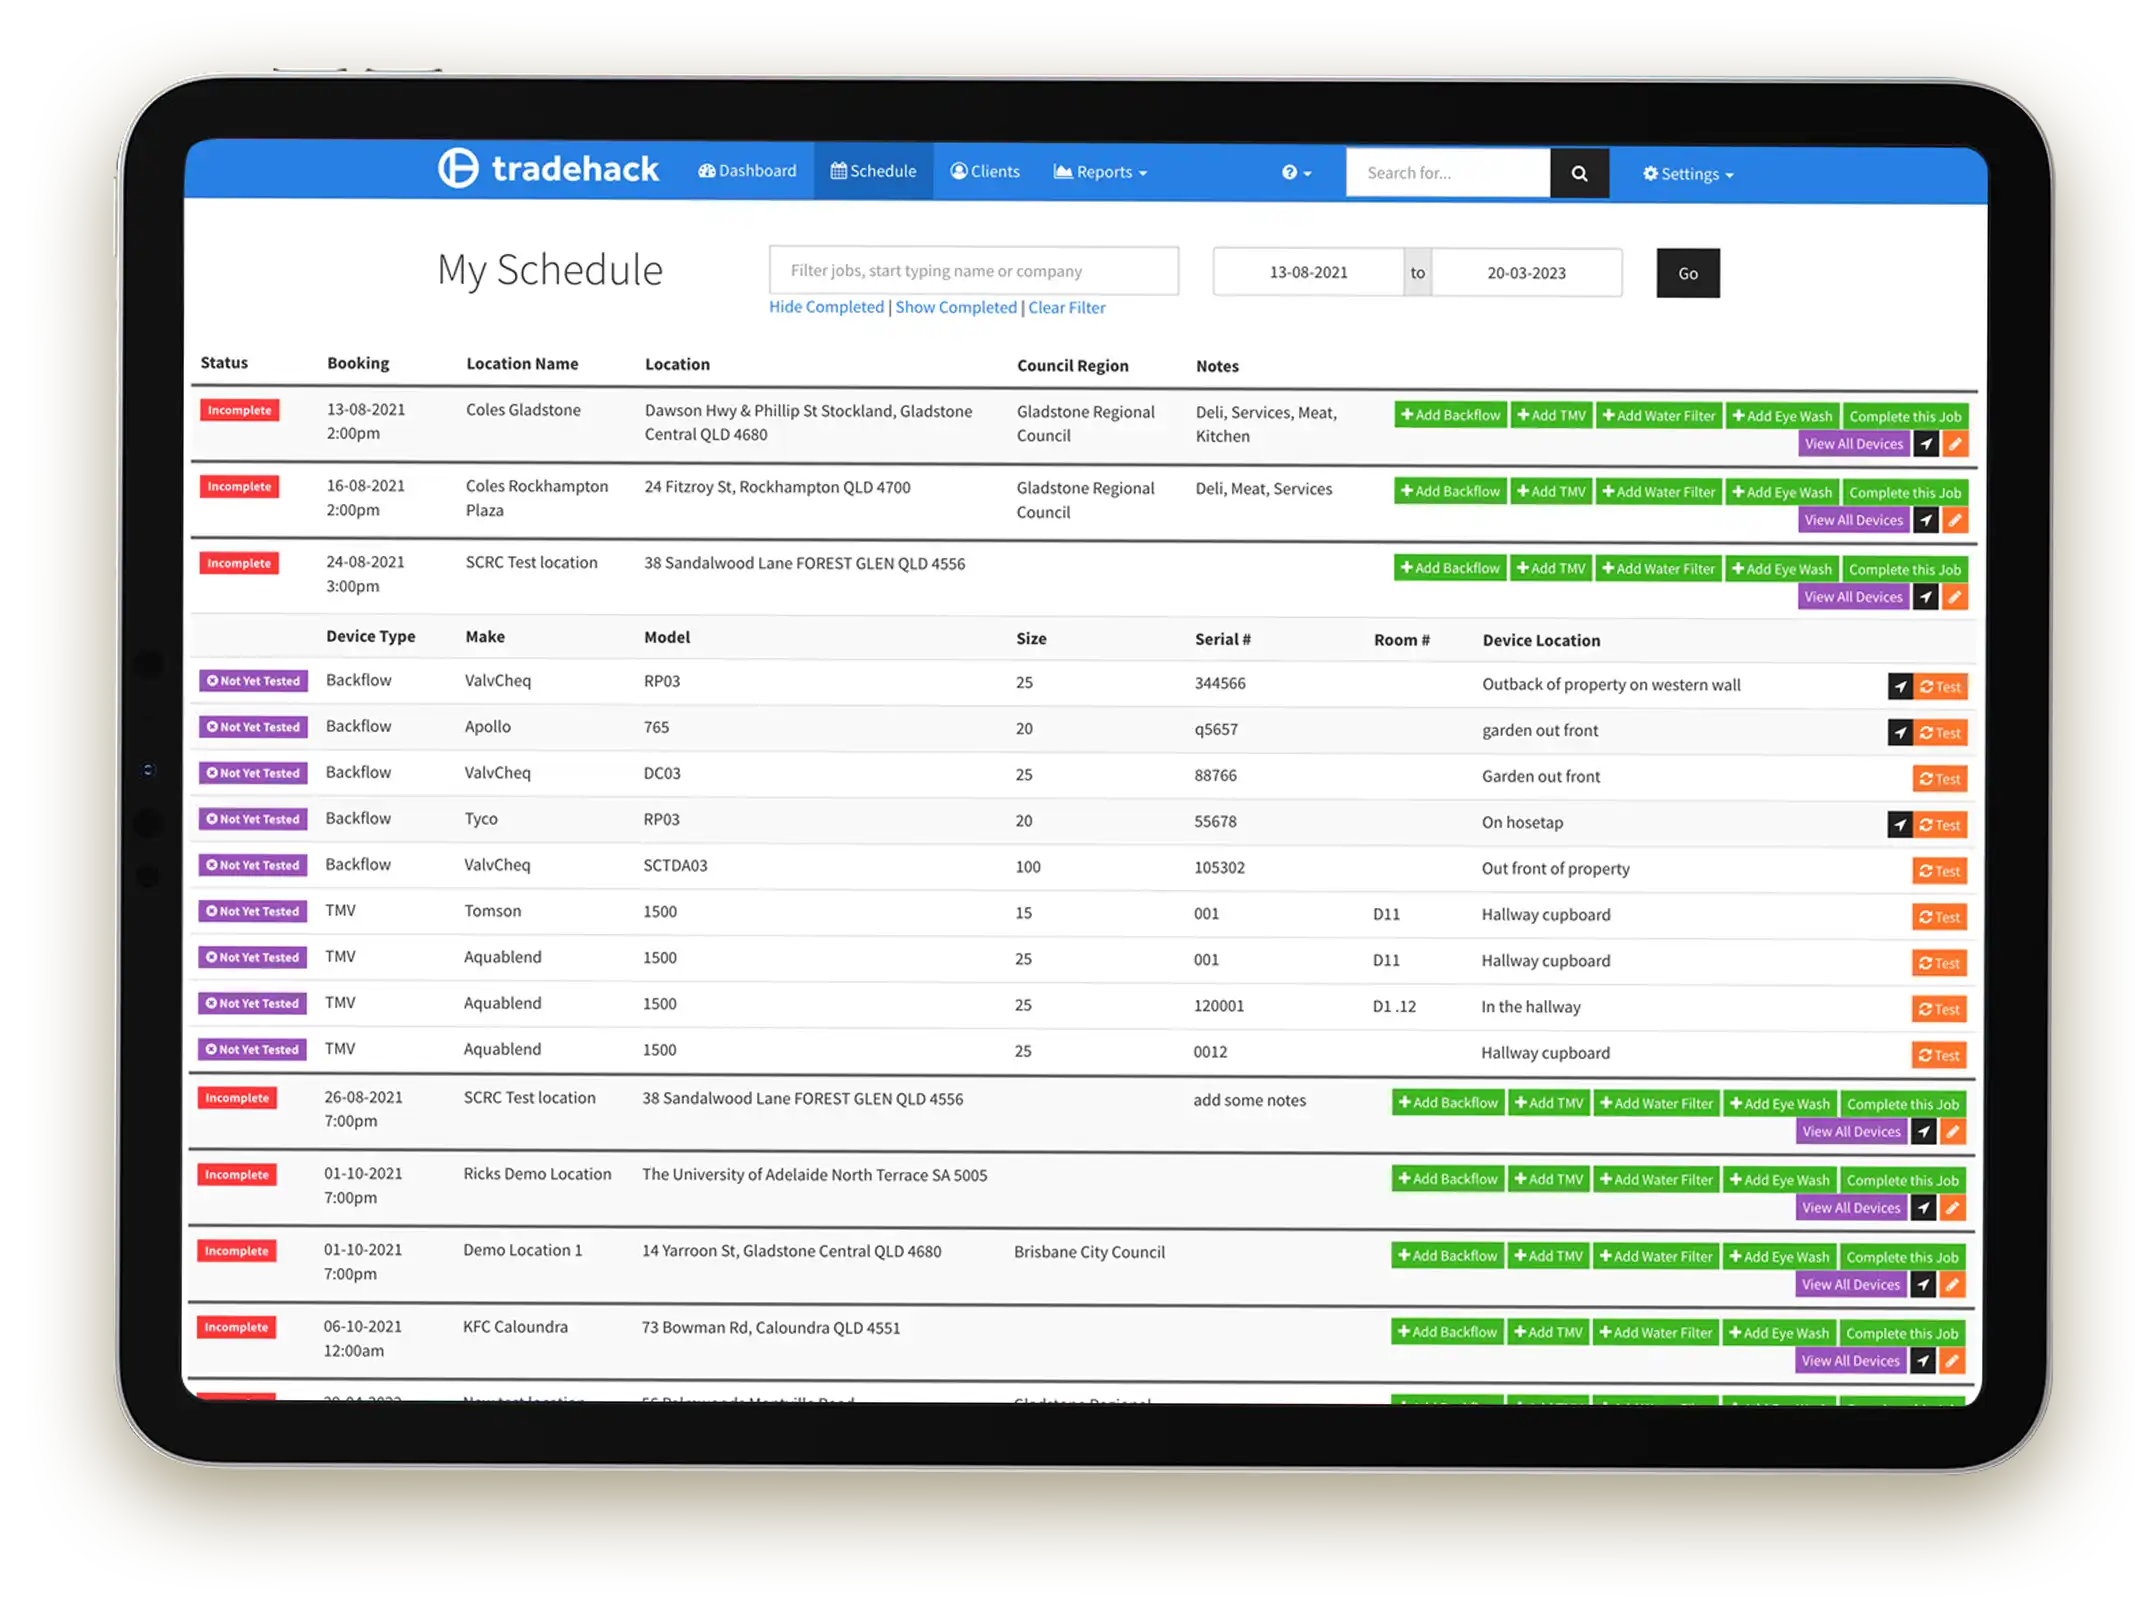
Task: Open the Clients menu item
Action: coord(985,171)
